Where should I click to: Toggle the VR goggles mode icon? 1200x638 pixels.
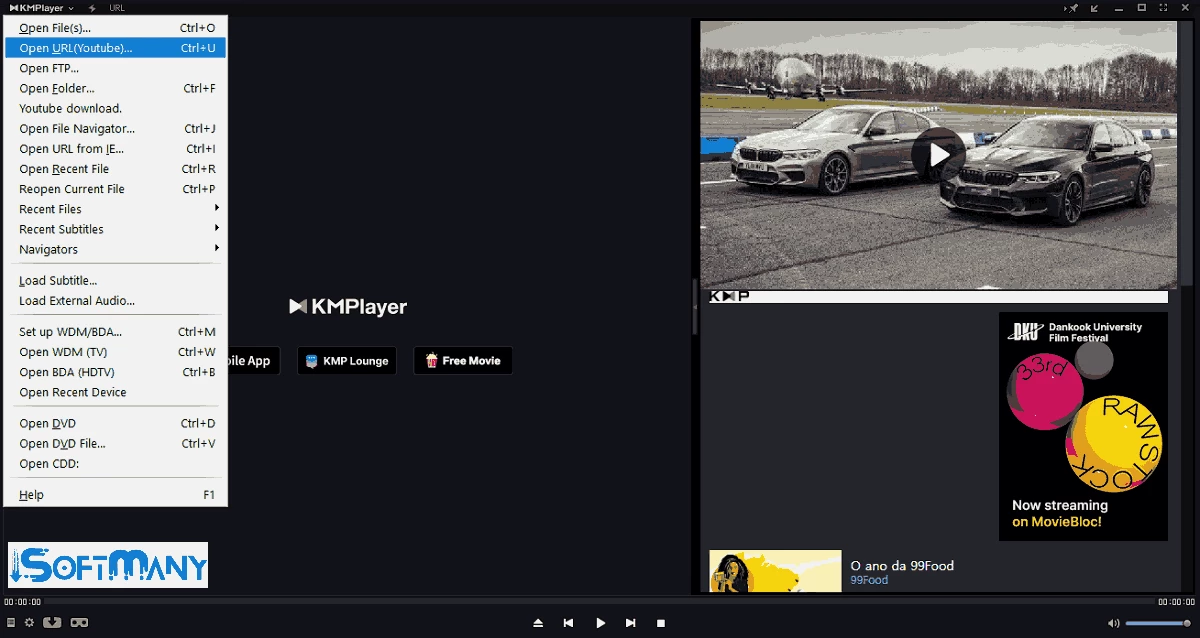click(x=78, y=623)
